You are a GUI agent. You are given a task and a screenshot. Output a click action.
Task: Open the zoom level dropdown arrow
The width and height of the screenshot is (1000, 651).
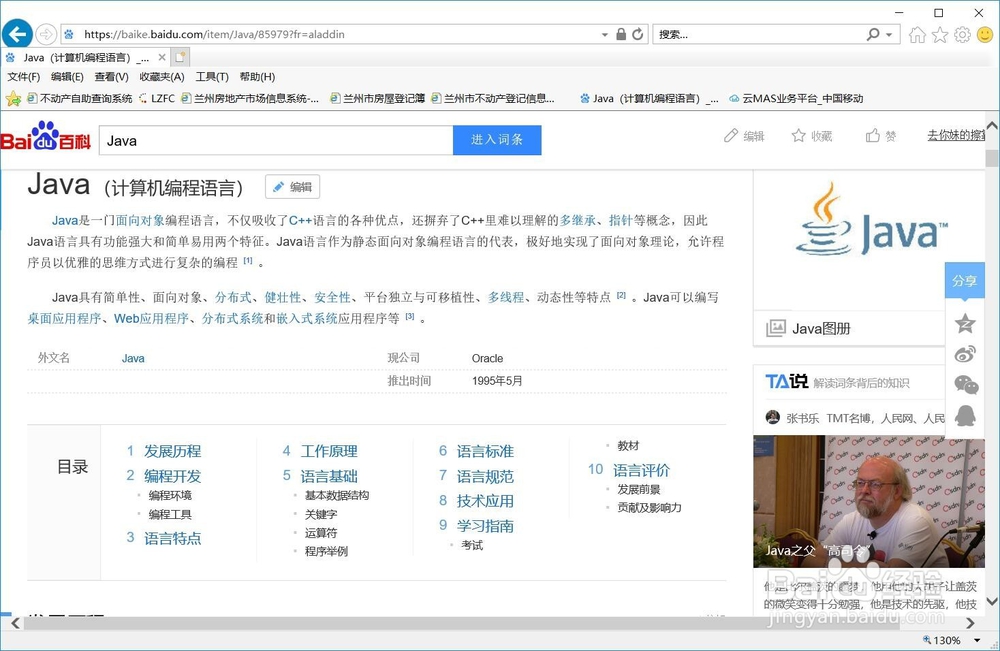pyautogui.click(x=976, y=640)
